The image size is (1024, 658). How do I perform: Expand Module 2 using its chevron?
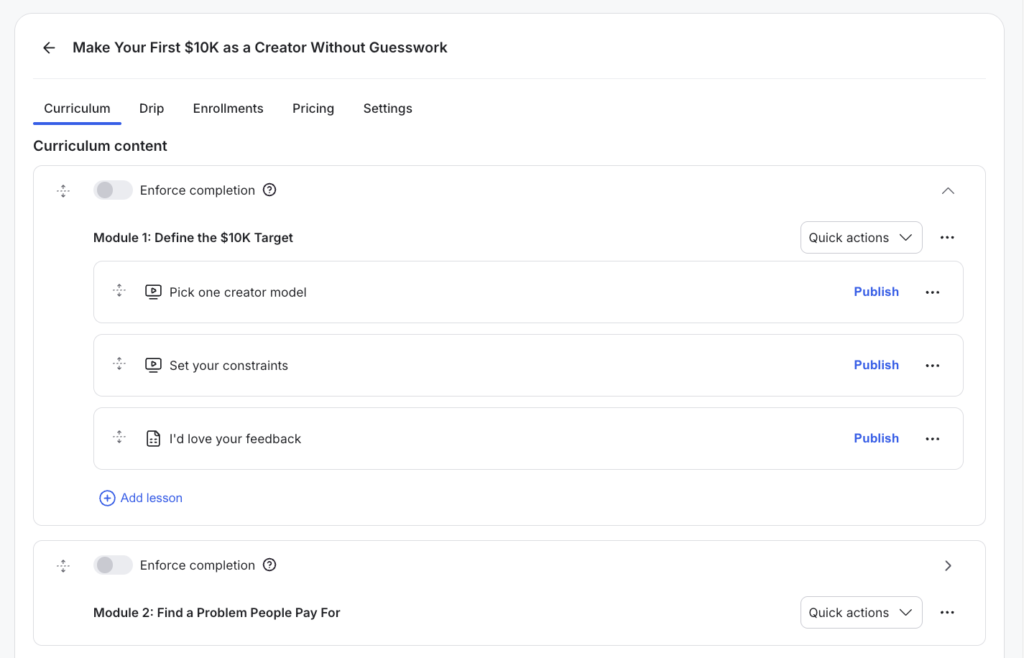pyautogui.click(x=947, y=564)
